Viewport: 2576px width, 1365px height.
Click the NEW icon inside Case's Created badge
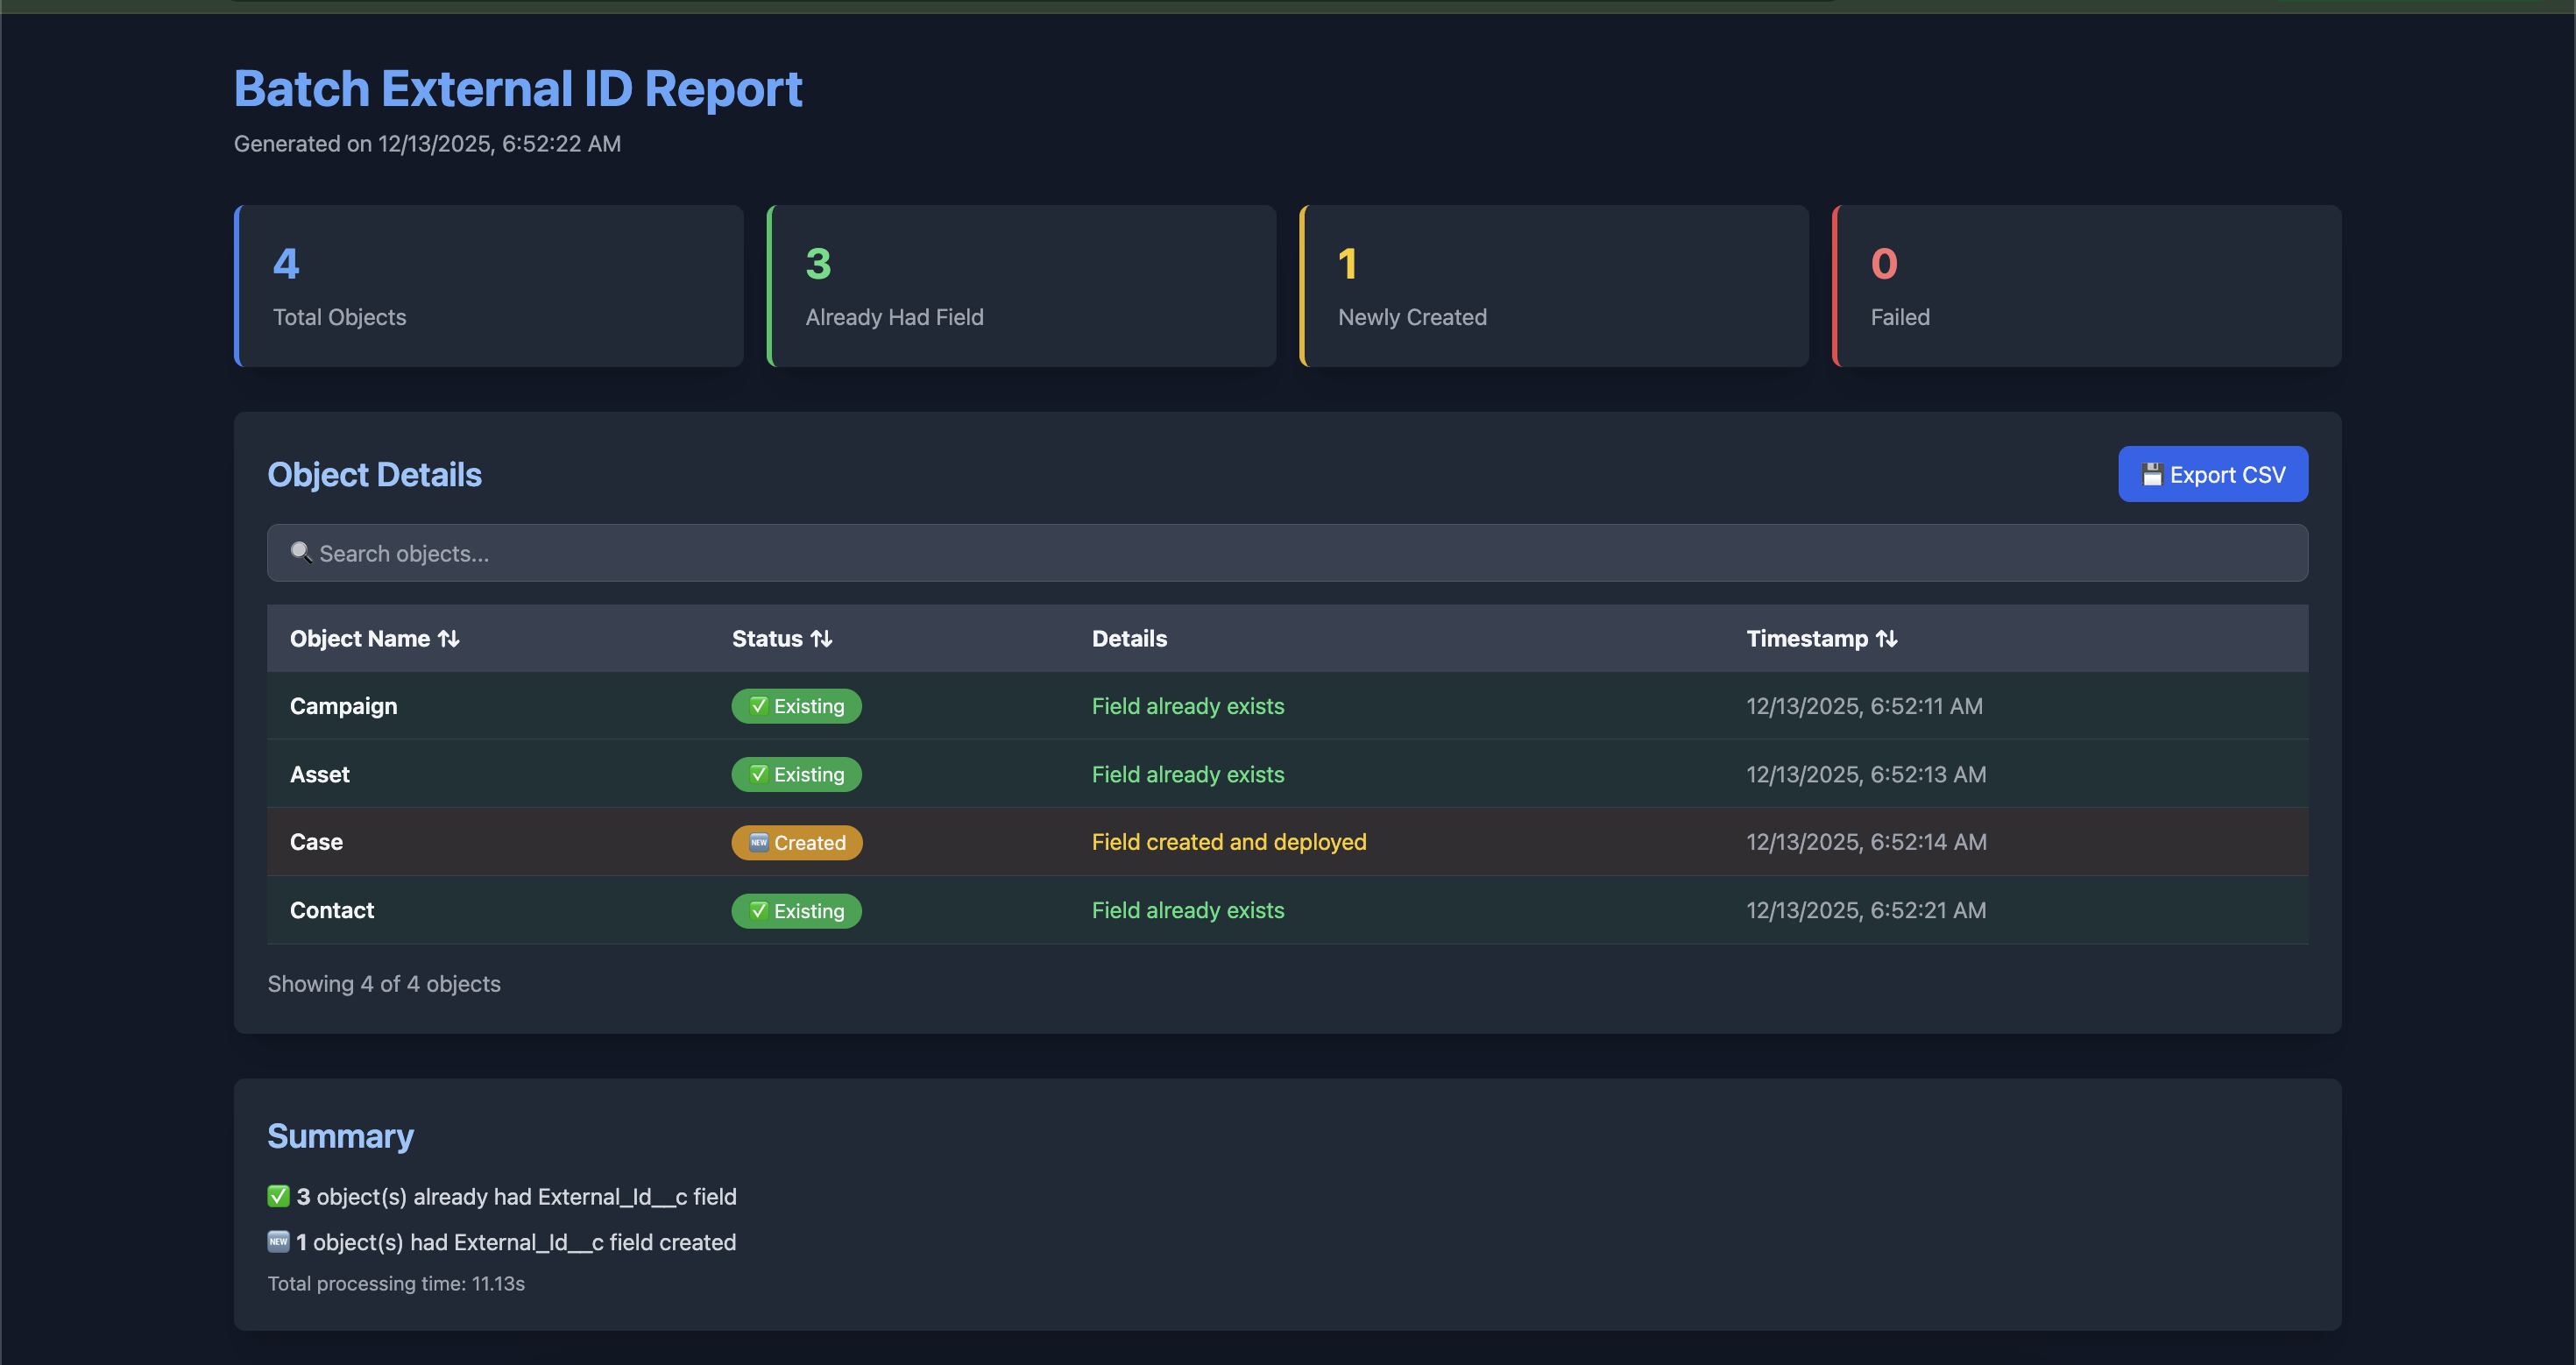pos(758,842)
